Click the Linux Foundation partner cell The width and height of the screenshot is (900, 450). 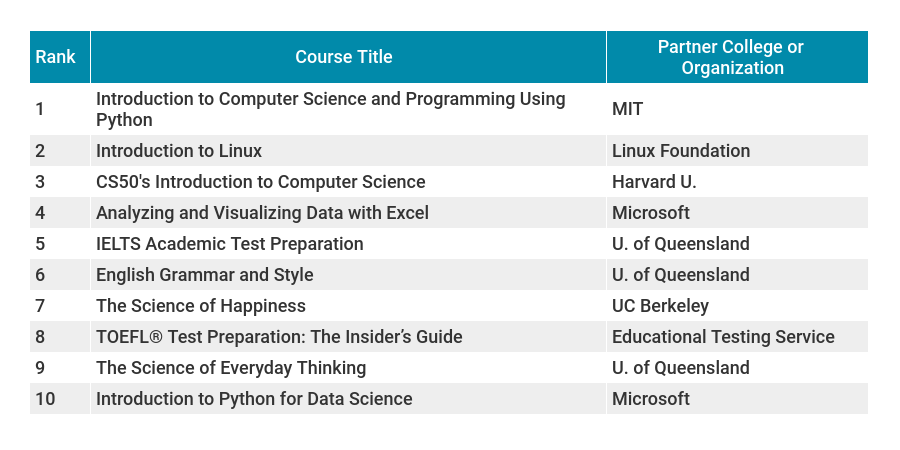point(681,151)
